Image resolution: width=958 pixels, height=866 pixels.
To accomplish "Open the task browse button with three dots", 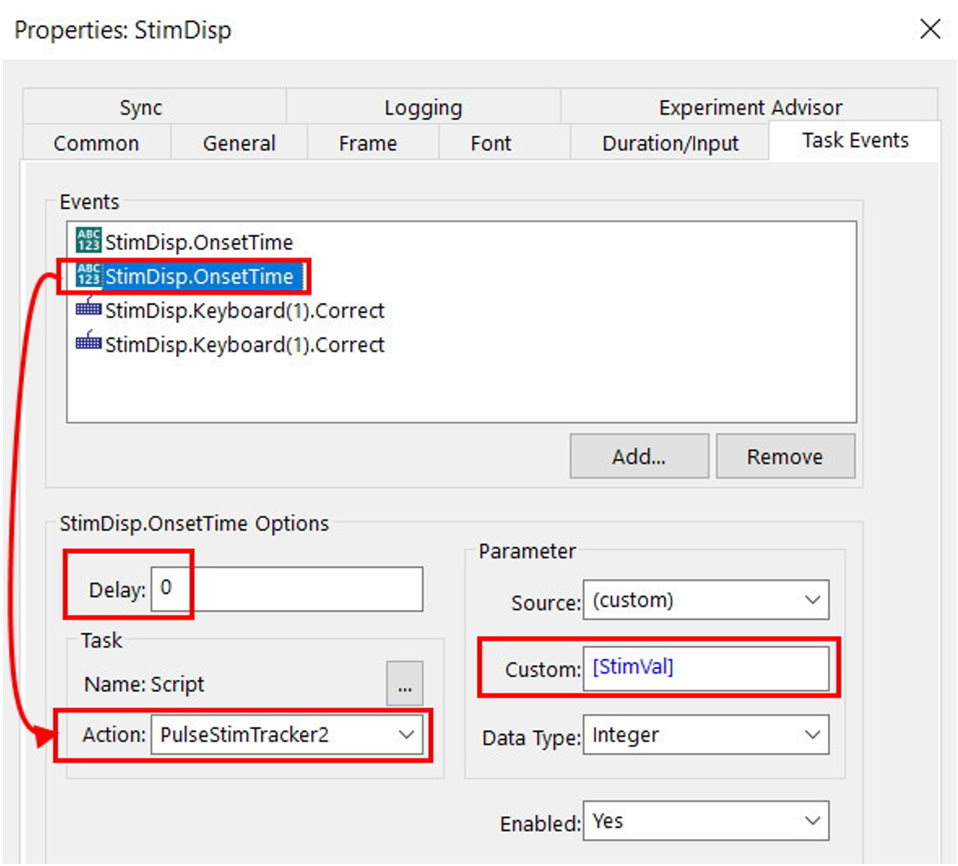I will (404, 685).
